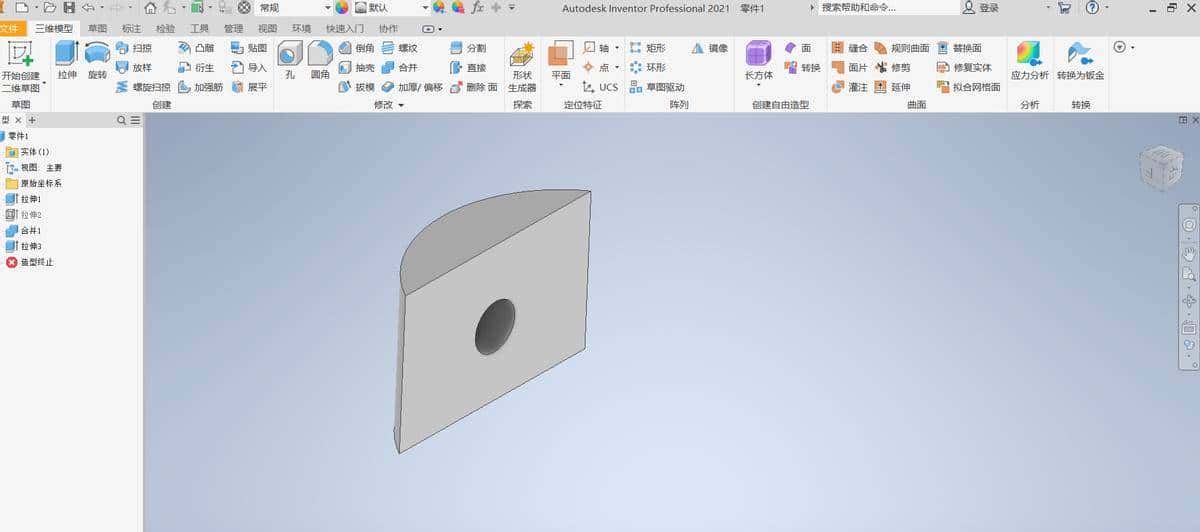Click the 文件 file menu button

[10, 29]
